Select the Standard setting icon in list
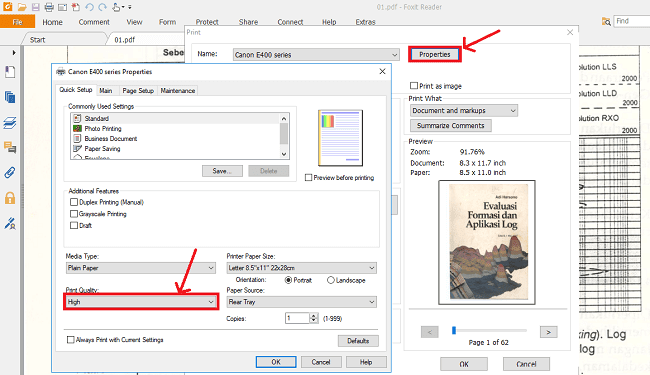The height and width of the screenshot is (375, 650). click(x=77, y=119)
